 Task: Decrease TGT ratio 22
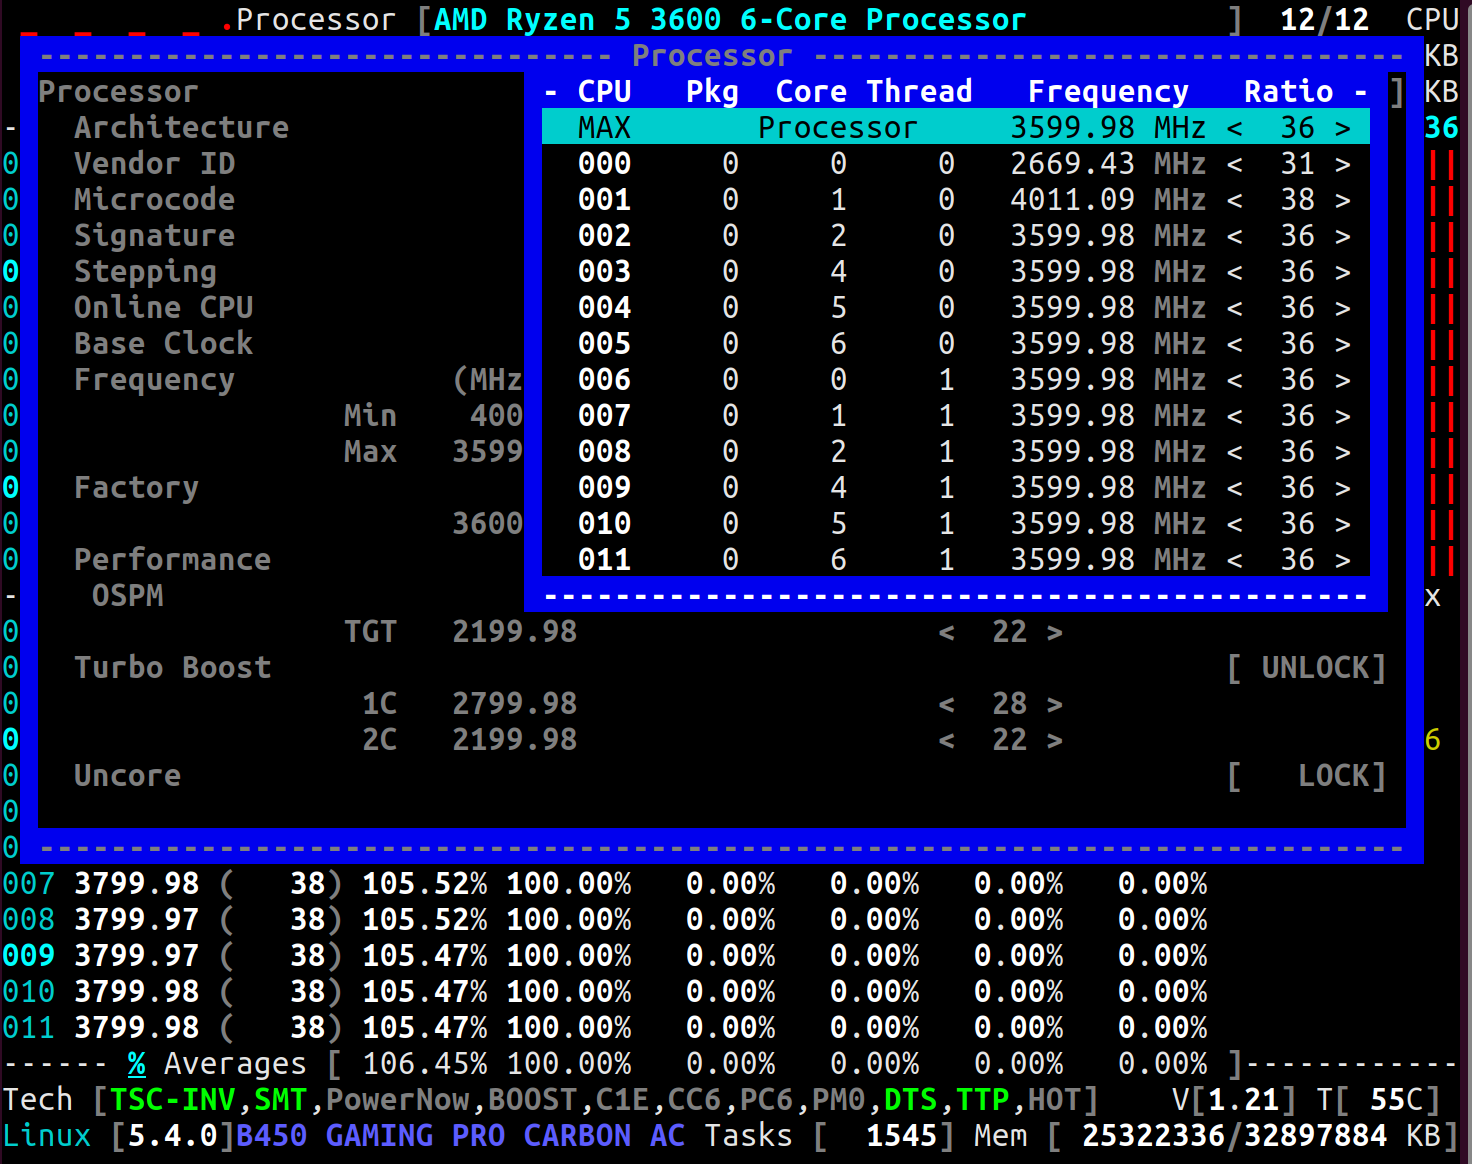pos(947,632)
